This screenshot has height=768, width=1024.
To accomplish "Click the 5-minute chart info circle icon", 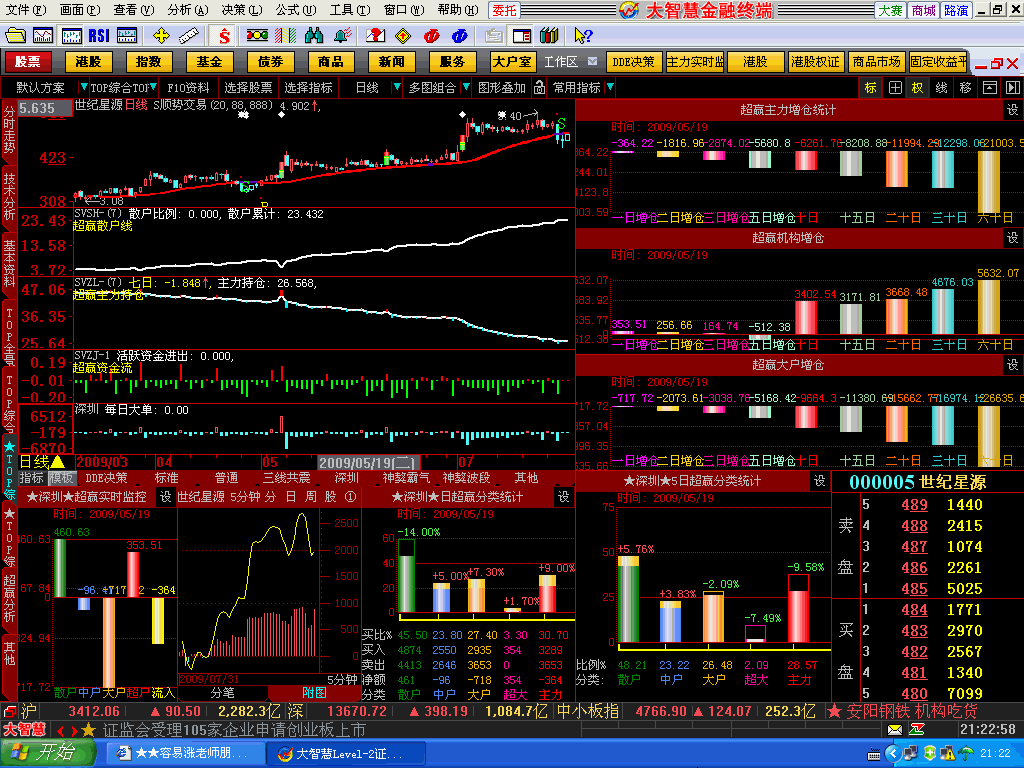I will click(351, 497).
